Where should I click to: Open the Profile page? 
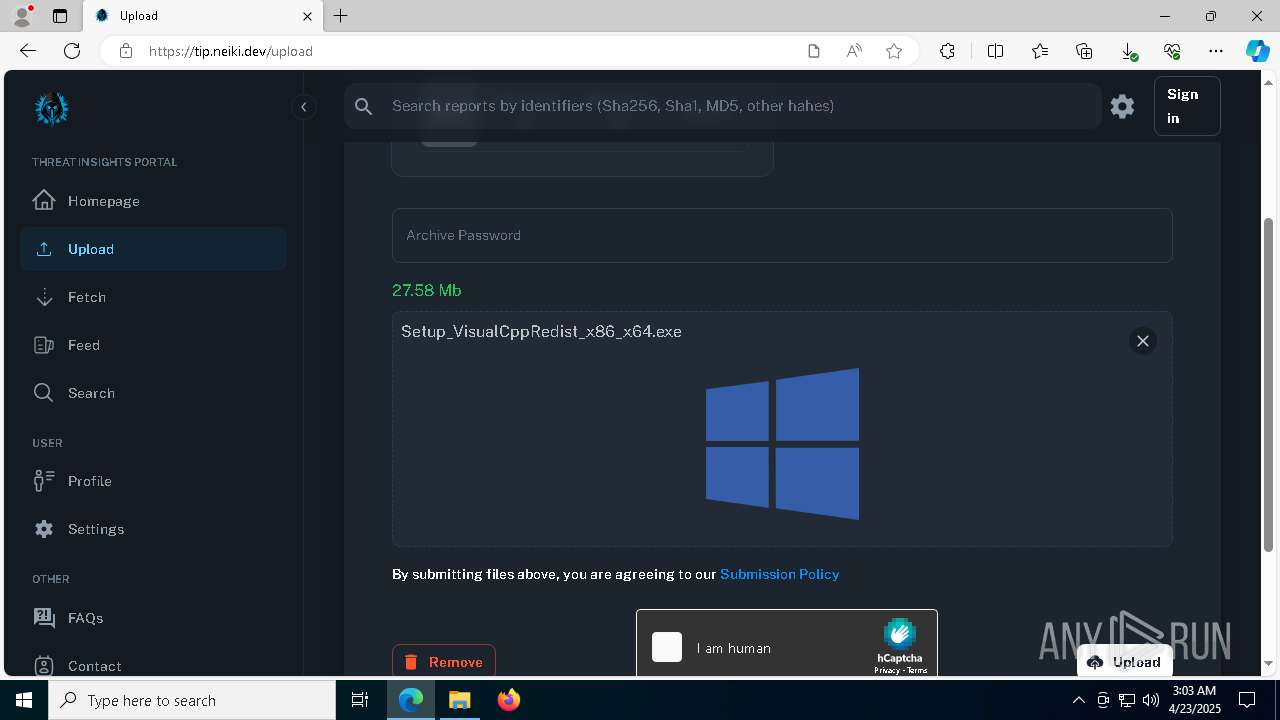[153, 481]
